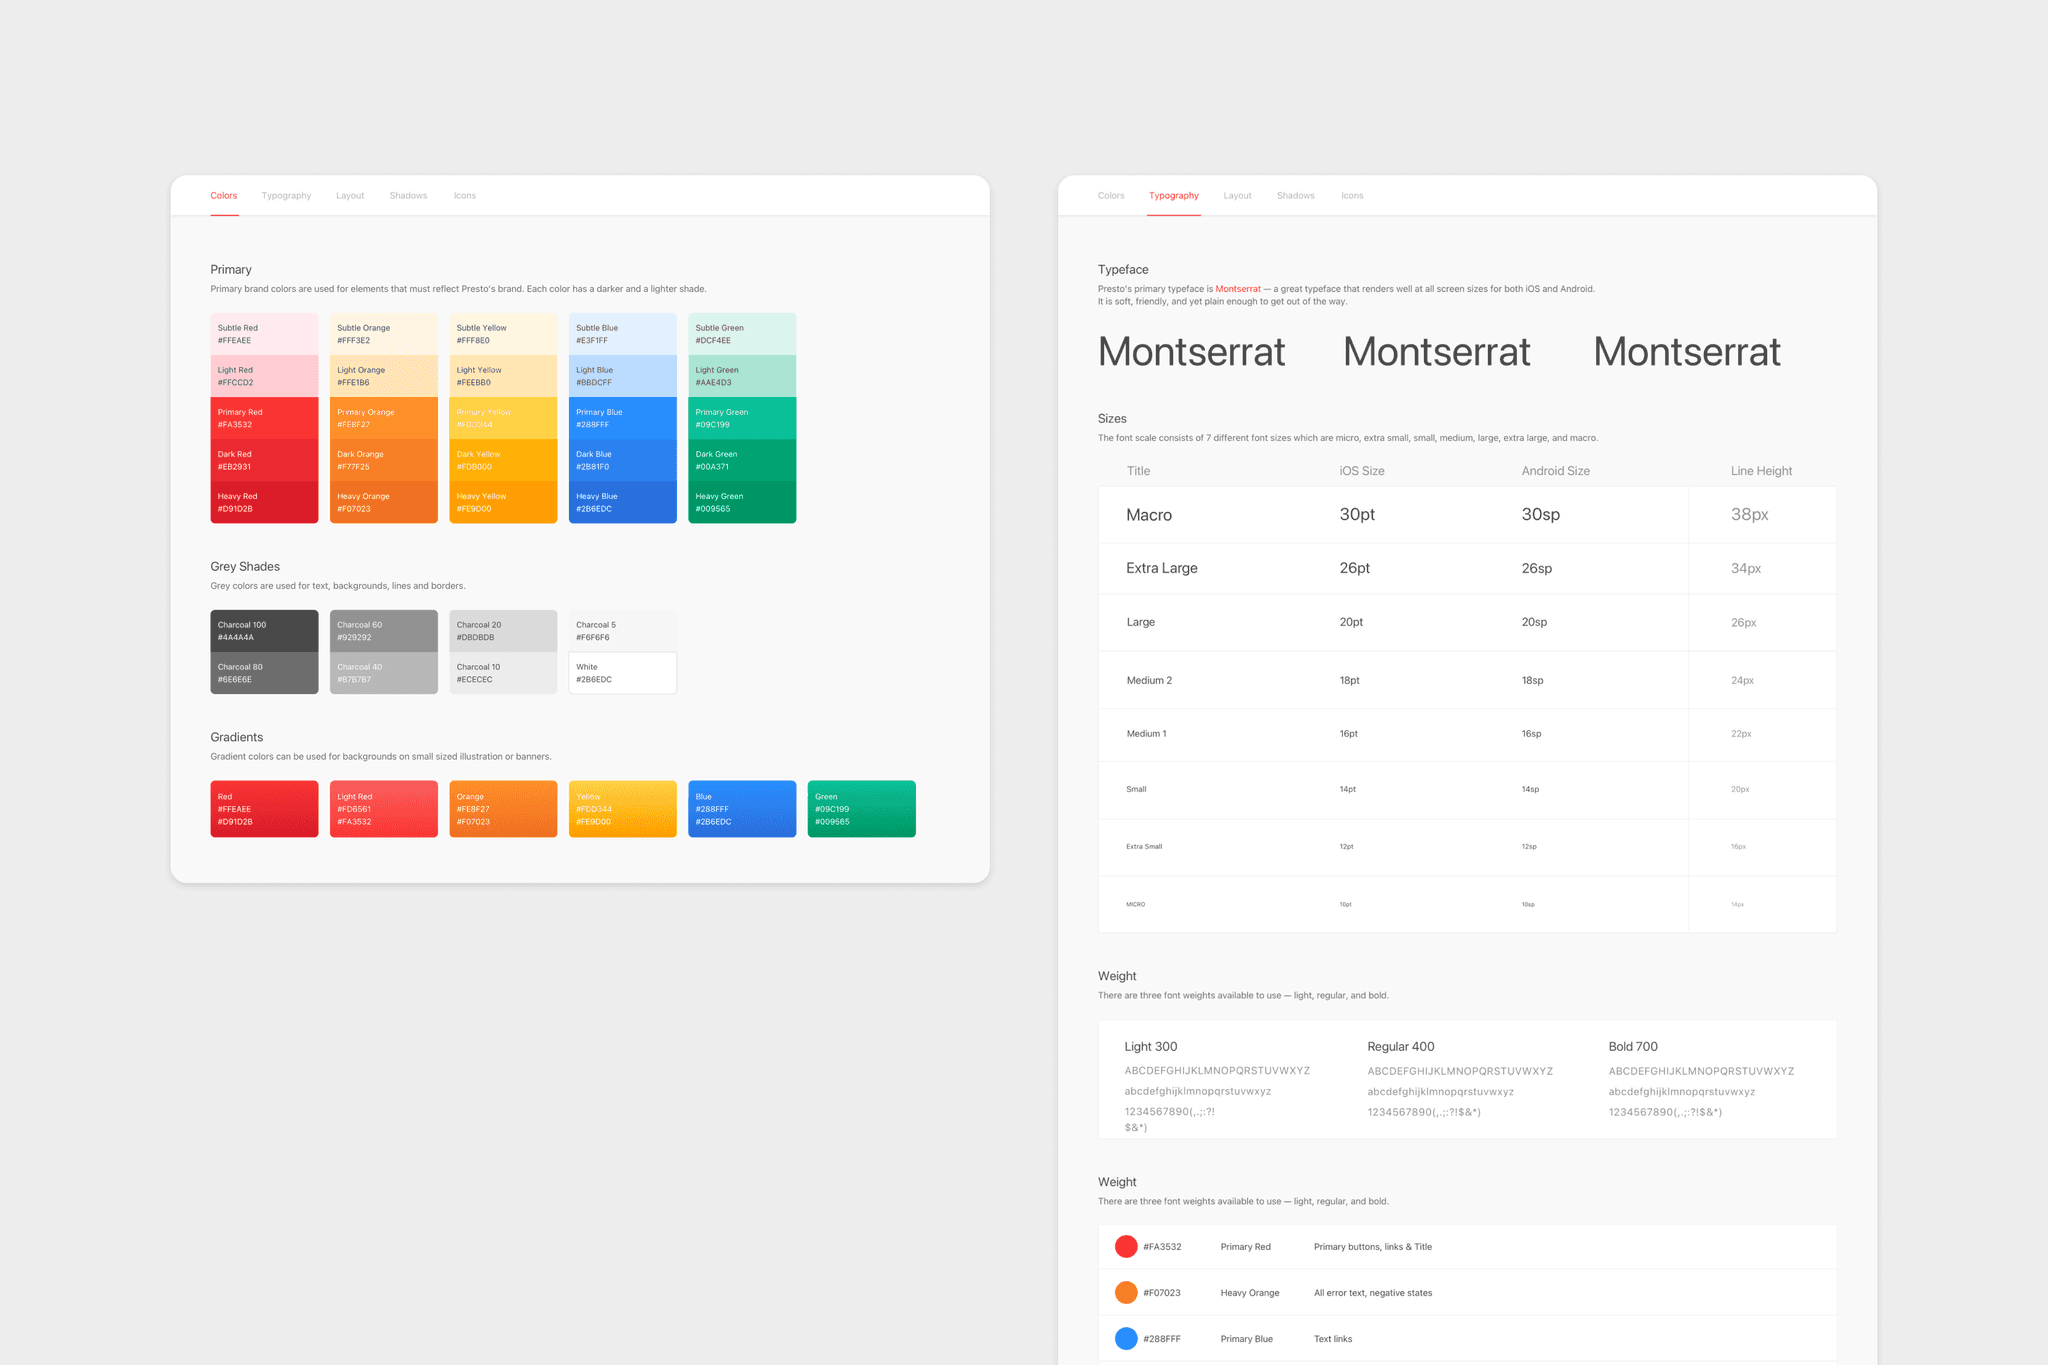
Task: Click the Regular 400 weight heading
Action: click(1401, 1047)
